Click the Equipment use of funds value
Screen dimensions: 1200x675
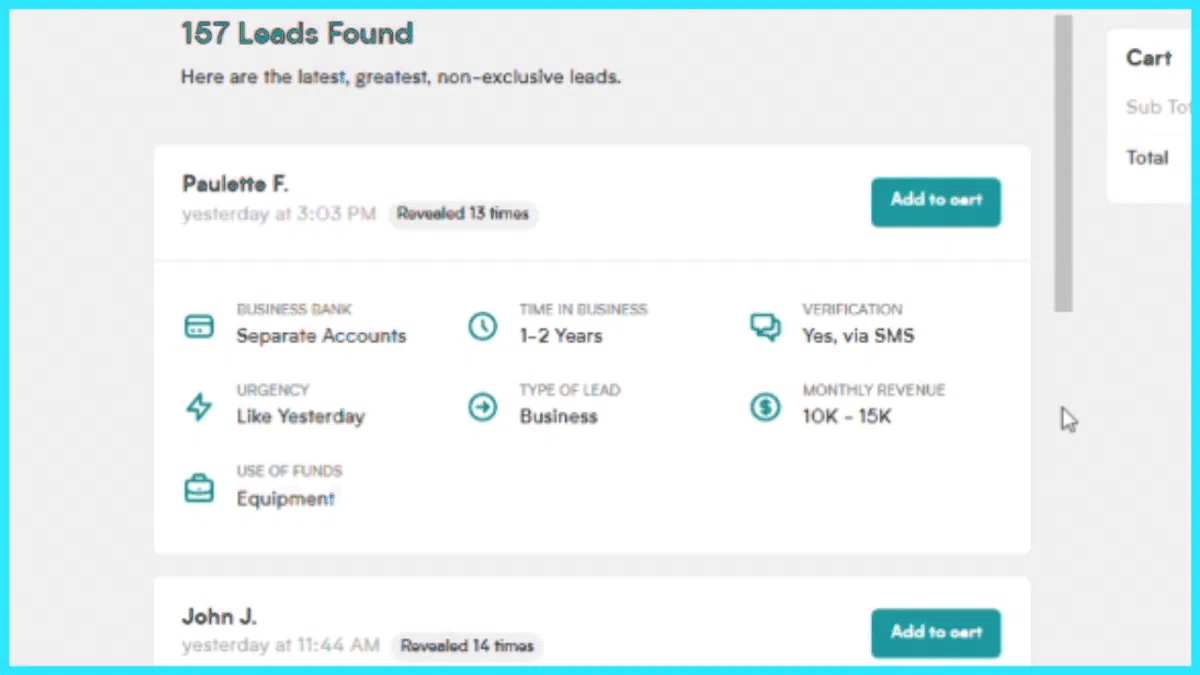pos(285,498)
